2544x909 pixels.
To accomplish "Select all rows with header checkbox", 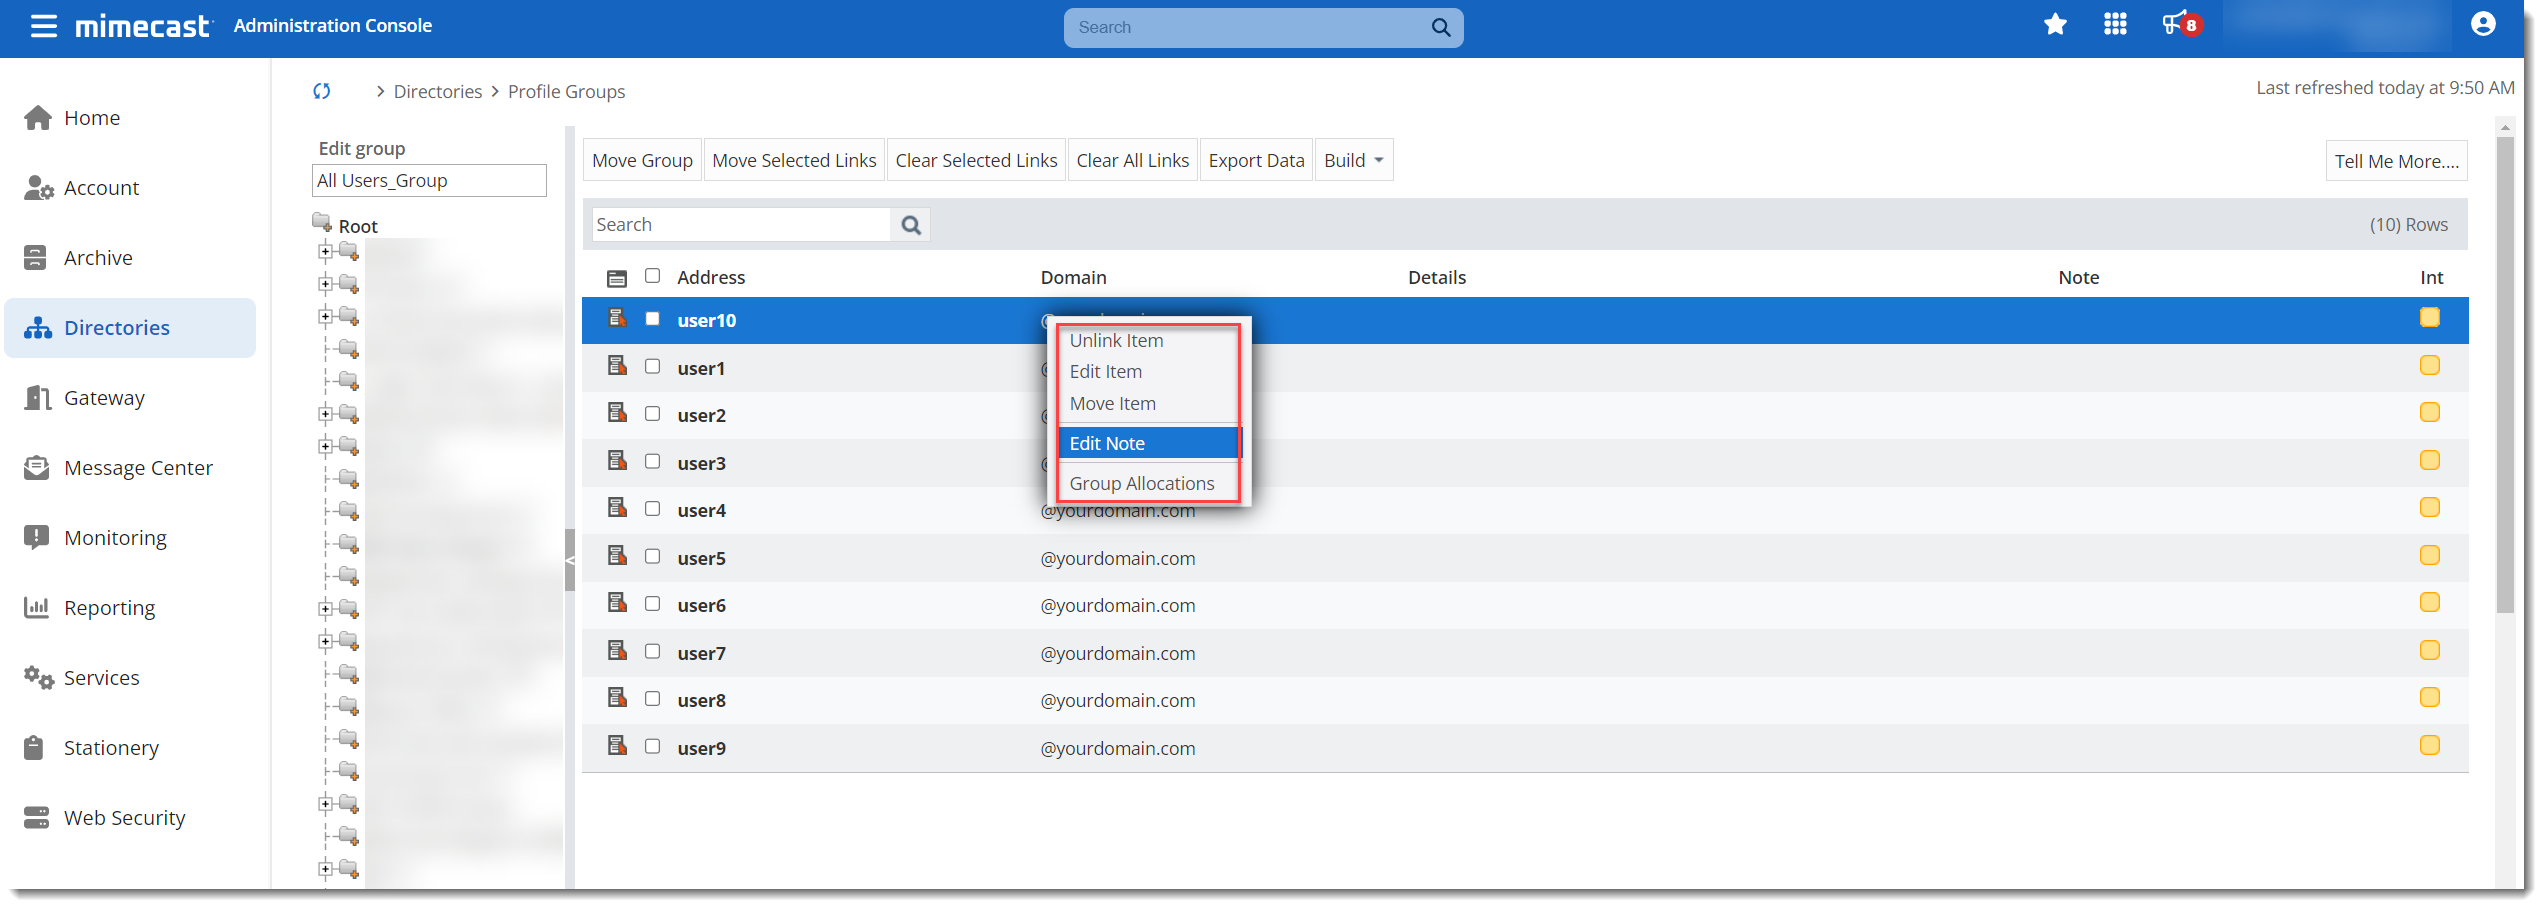I will click(x=653, y=276).
